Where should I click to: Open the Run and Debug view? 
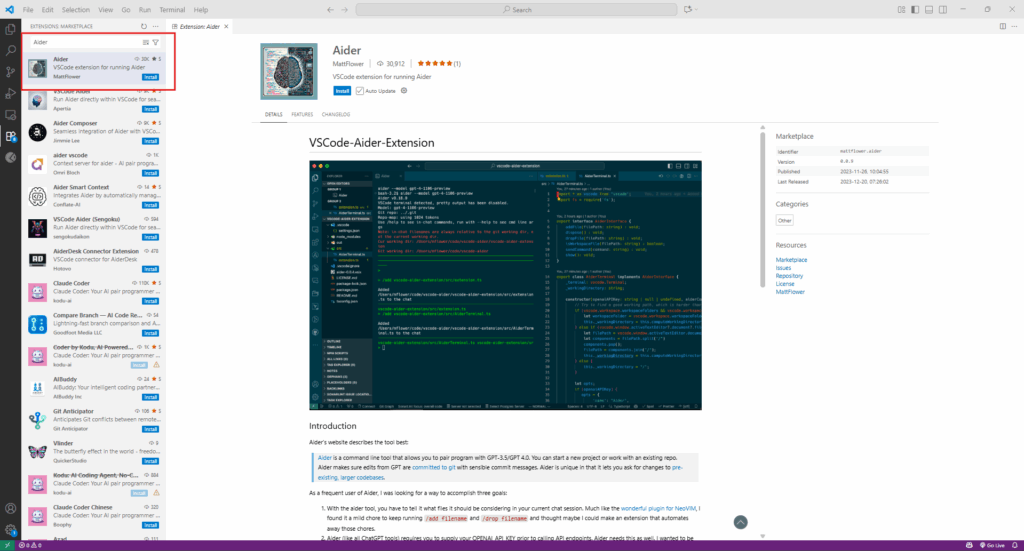pyautogui.click(x=11, y=93)
